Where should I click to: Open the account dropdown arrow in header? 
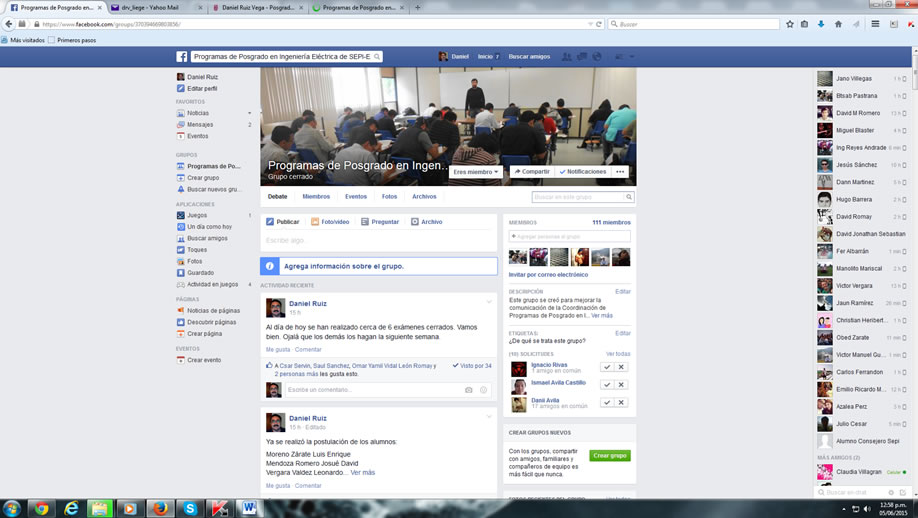tap(632, 57)
